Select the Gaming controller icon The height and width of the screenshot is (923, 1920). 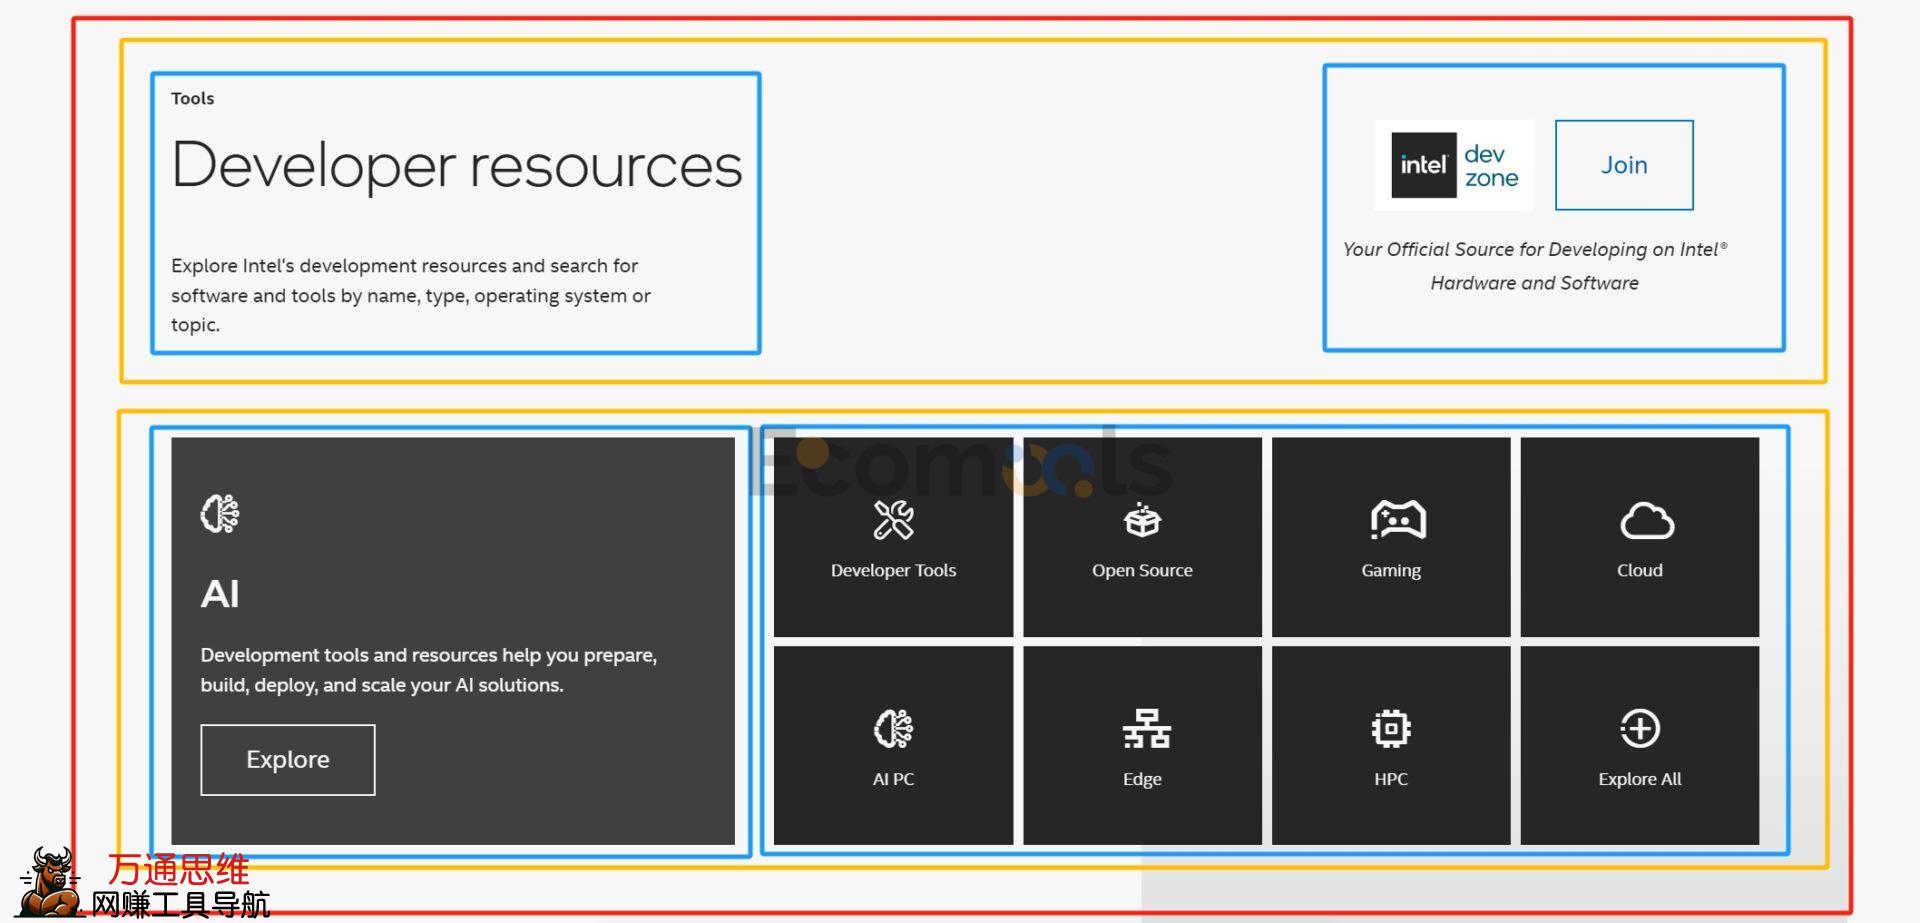click(x=1397, y=520)
